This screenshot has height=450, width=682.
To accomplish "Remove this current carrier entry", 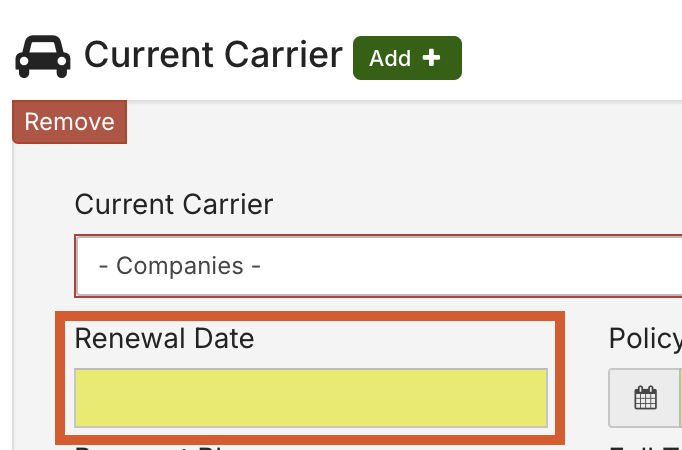I will [69, 122].
